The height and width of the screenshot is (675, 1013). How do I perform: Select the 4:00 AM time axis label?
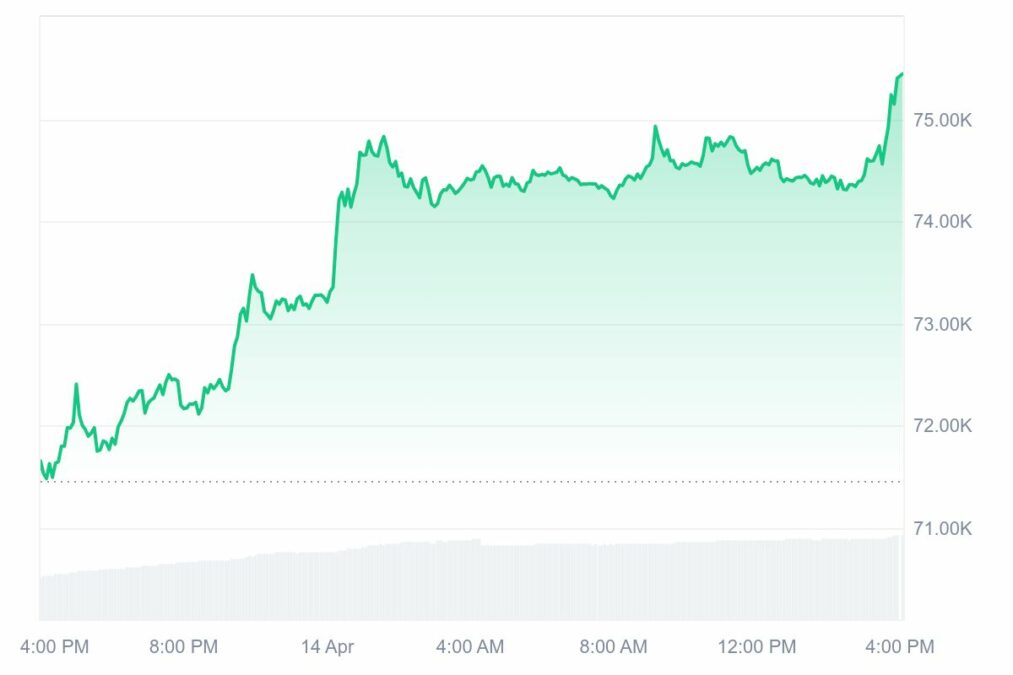471,647
